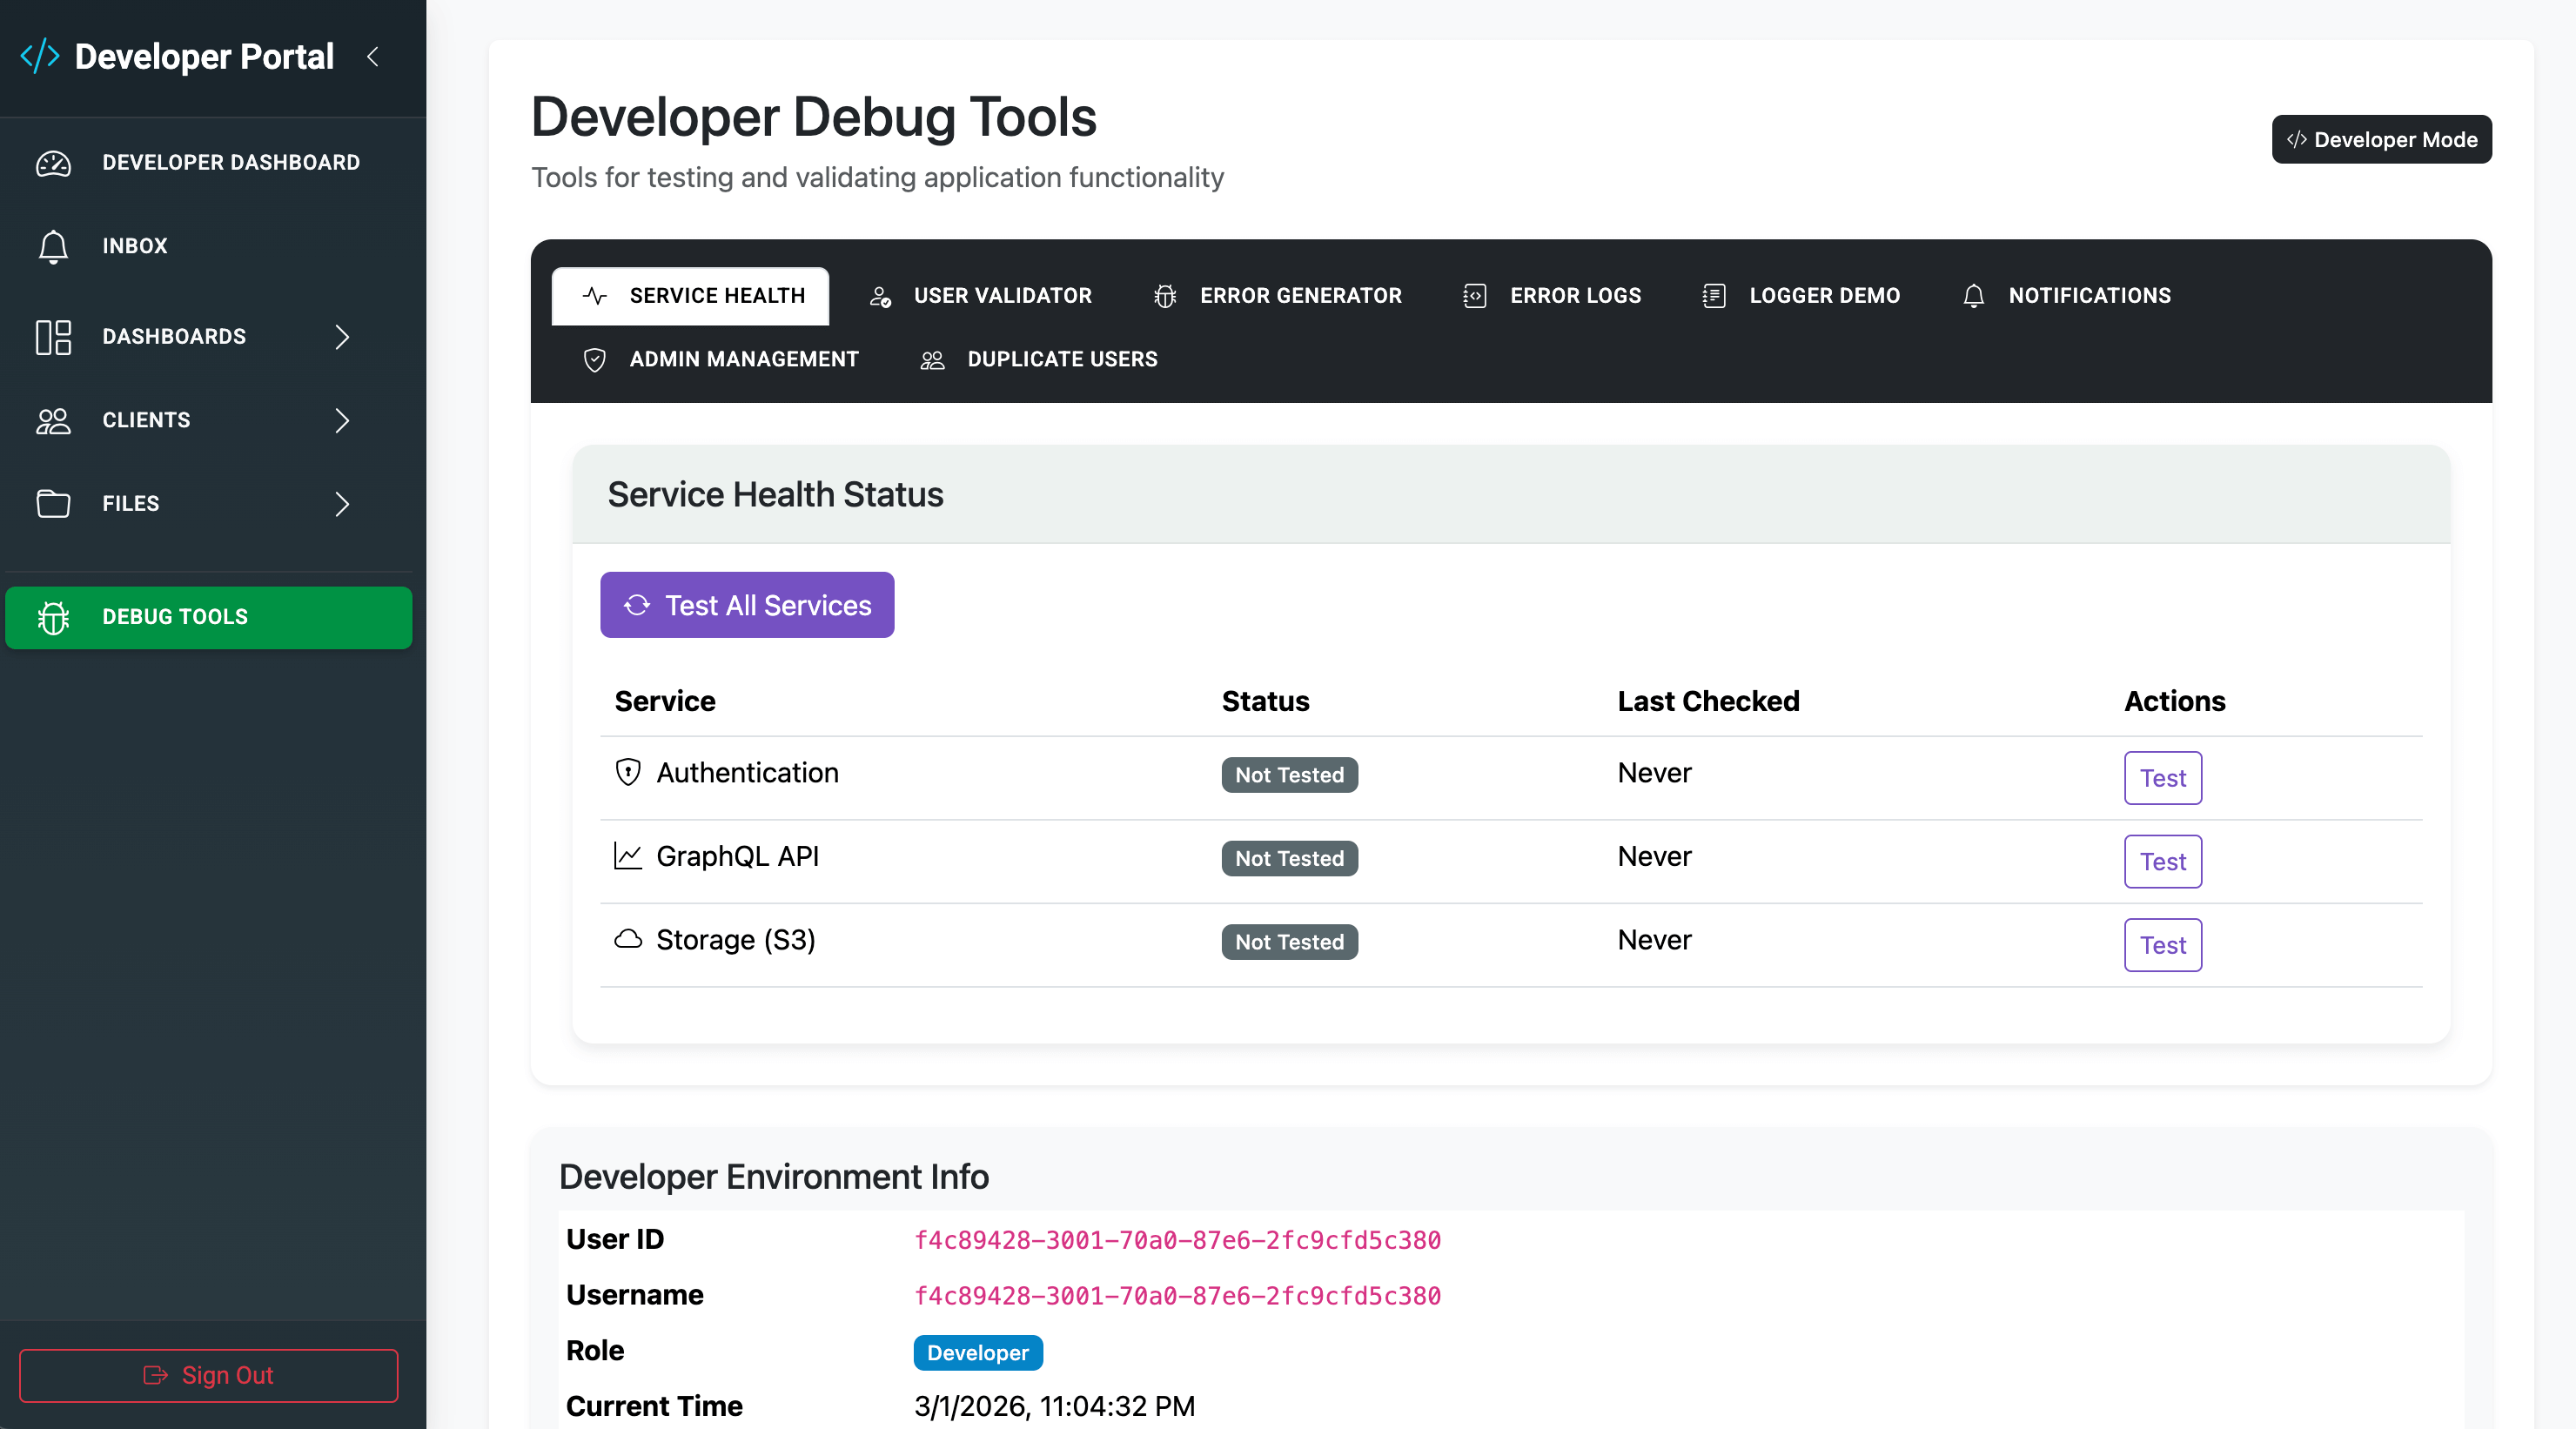
Task: Click the Developer Portal logo icon
Action: pos(40,56)
